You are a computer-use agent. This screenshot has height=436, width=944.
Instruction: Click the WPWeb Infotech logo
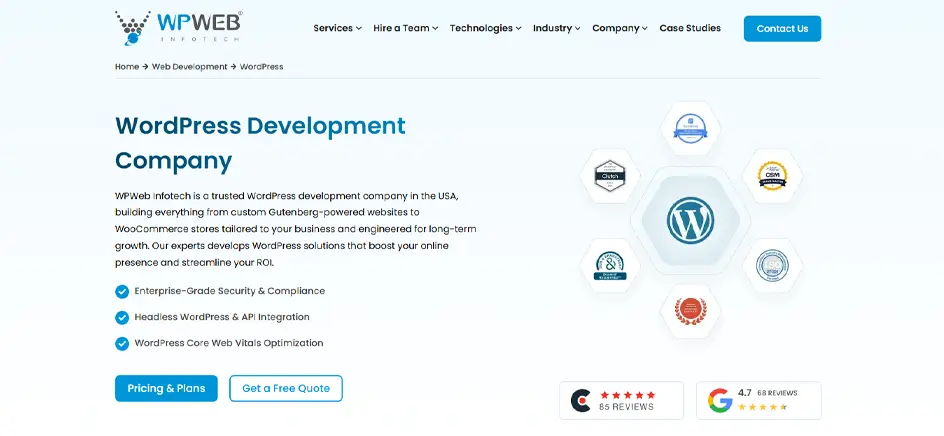click(x=178, y=27)
